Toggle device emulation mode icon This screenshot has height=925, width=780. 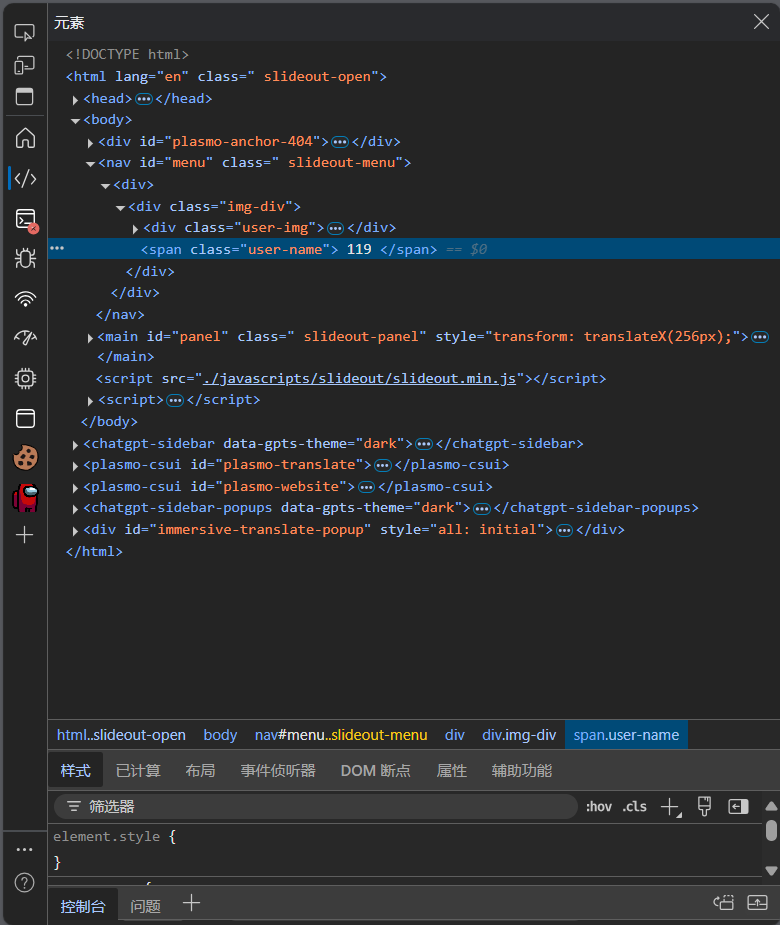24,65
